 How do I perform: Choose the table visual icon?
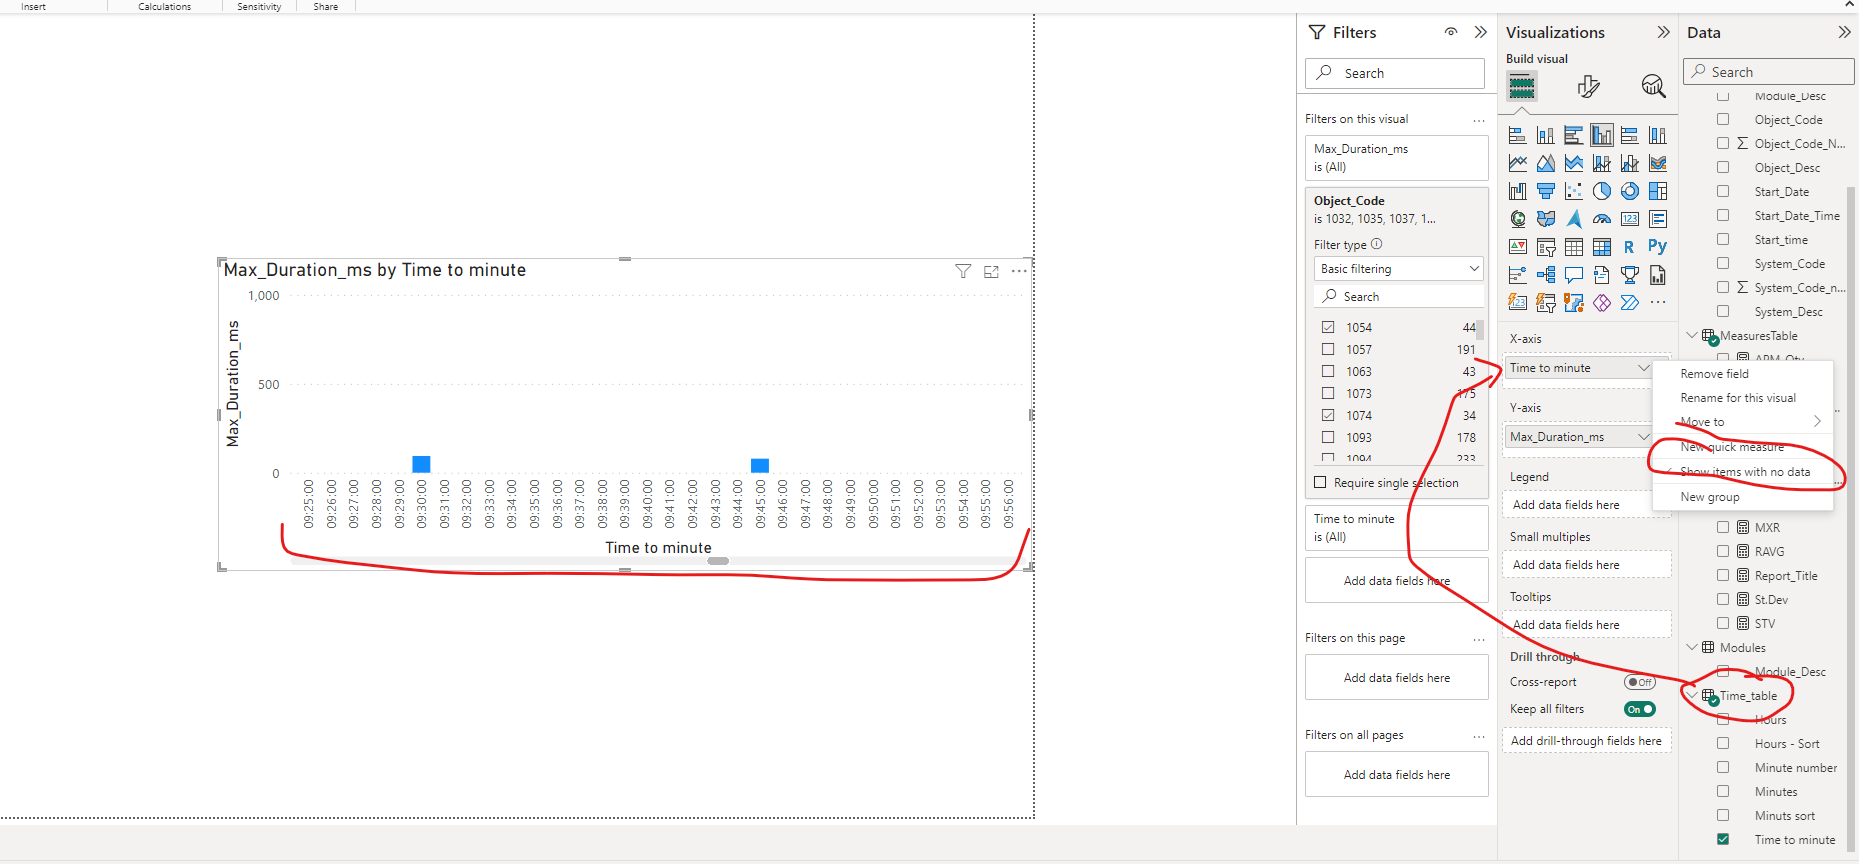click(1574, 247)
